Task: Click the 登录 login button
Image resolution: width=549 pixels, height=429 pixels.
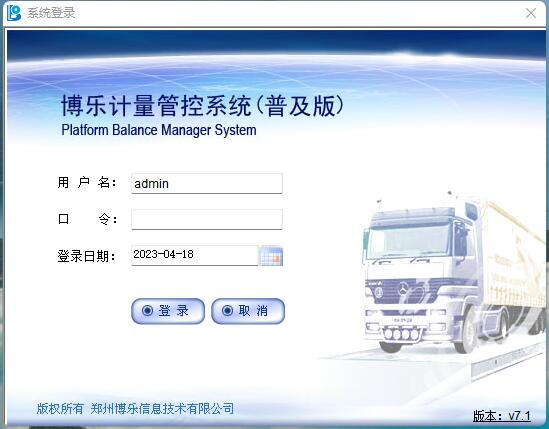Action: click(168, 311)
